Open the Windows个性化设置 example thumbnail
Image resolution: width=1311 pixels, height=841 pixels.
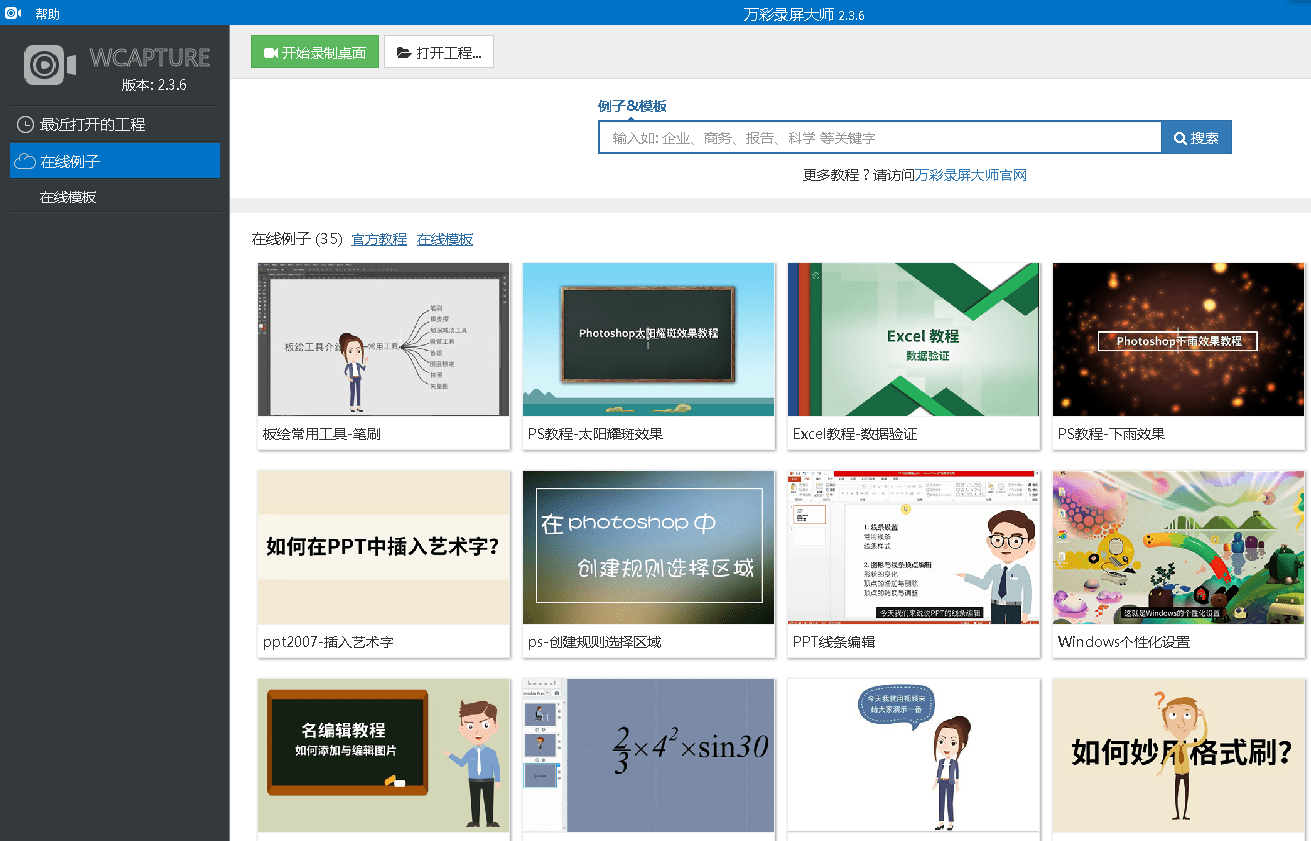(x=1179, y=547)
